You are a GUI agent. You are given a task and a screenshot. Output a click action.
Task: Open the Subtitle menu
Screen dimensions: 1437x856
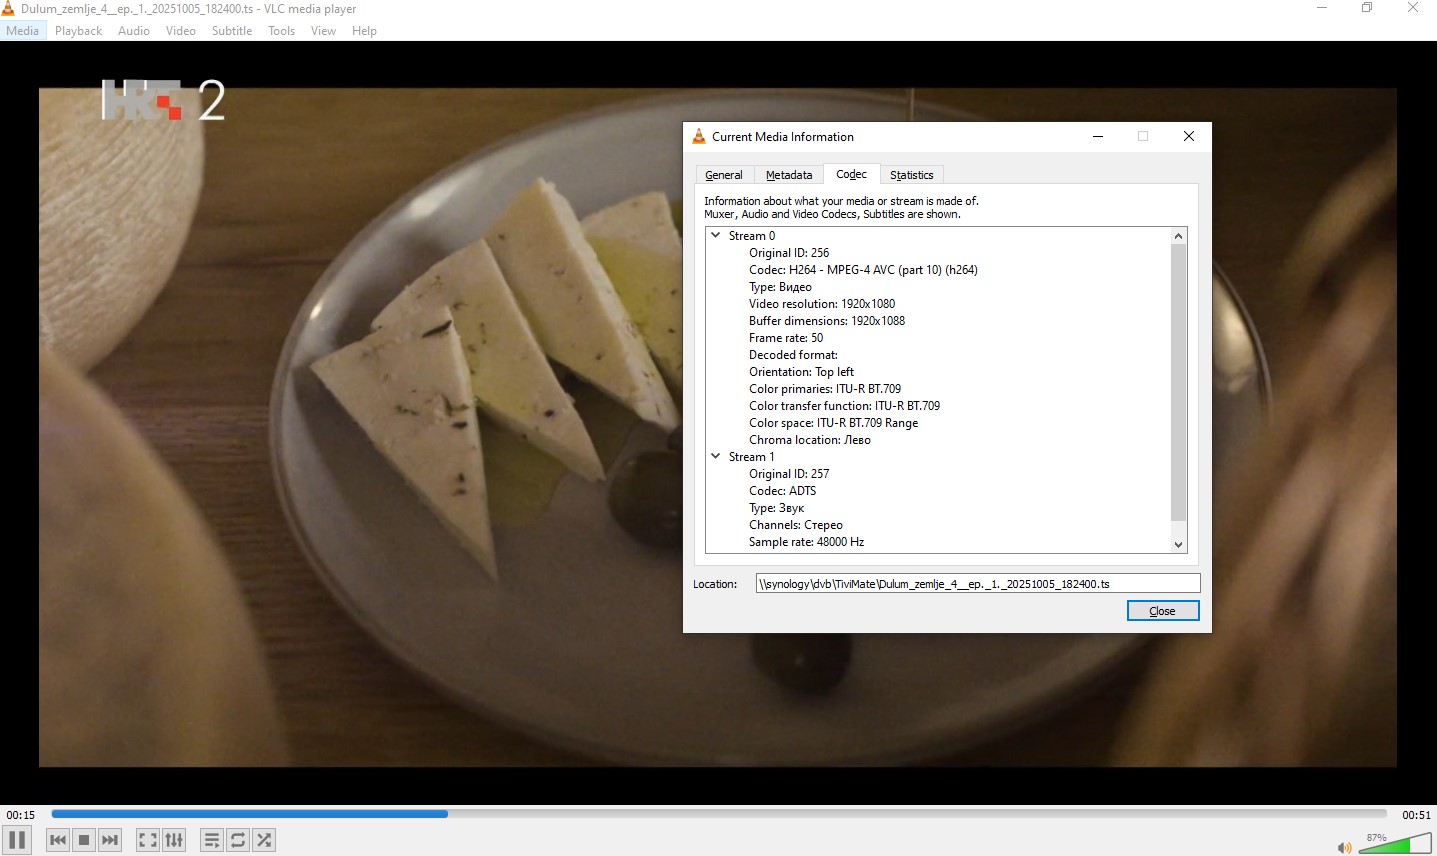[232, 31]
